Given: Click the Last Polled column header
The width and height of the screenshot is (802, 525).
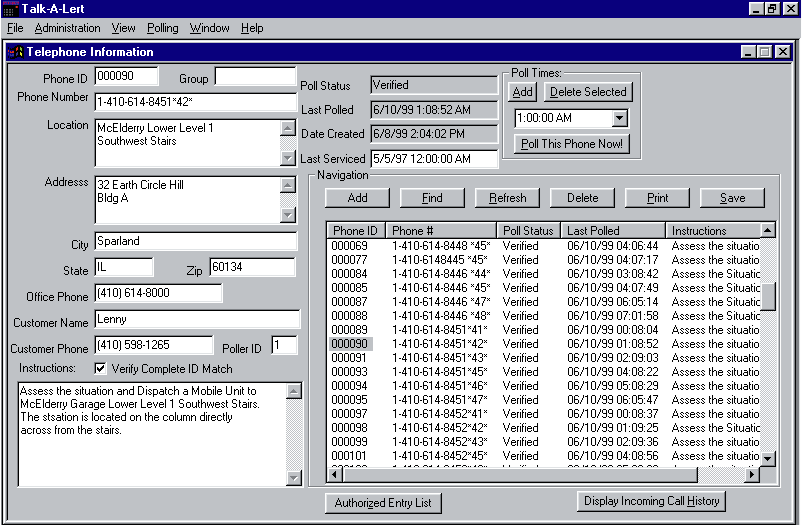Looking at the screenshot, I should pos(613,231).
